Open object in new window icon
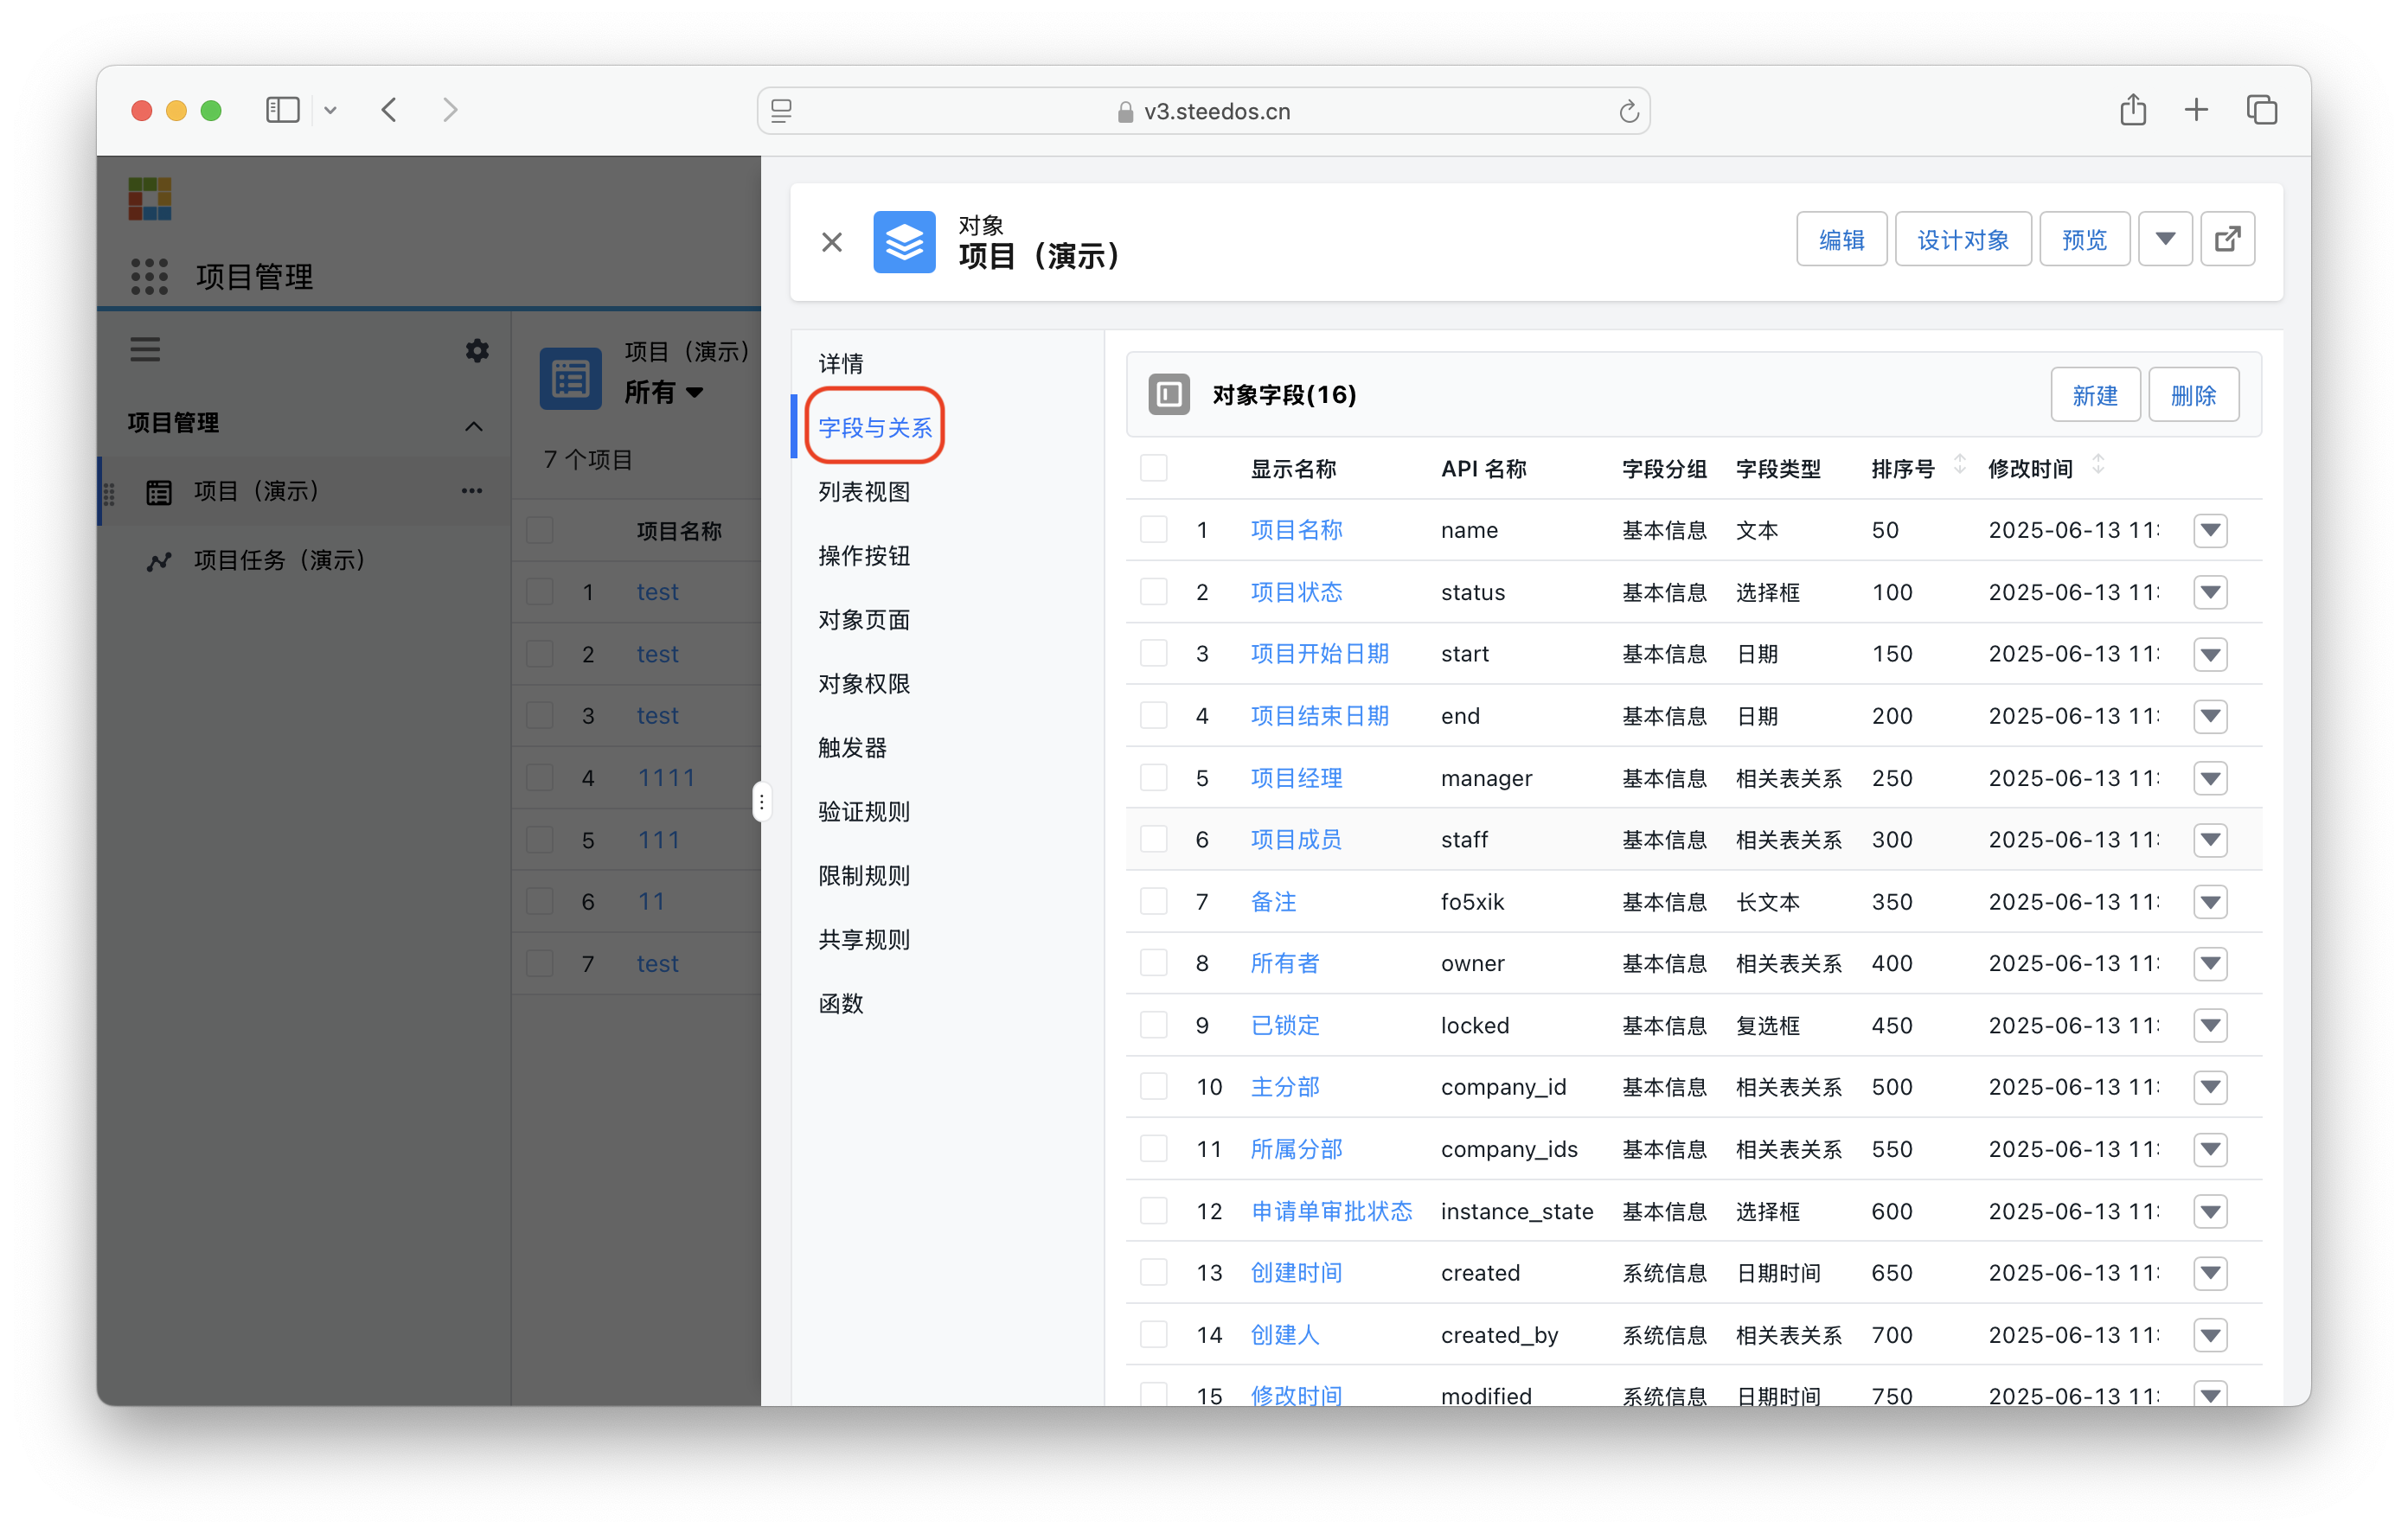 (x=2227, y=239)
